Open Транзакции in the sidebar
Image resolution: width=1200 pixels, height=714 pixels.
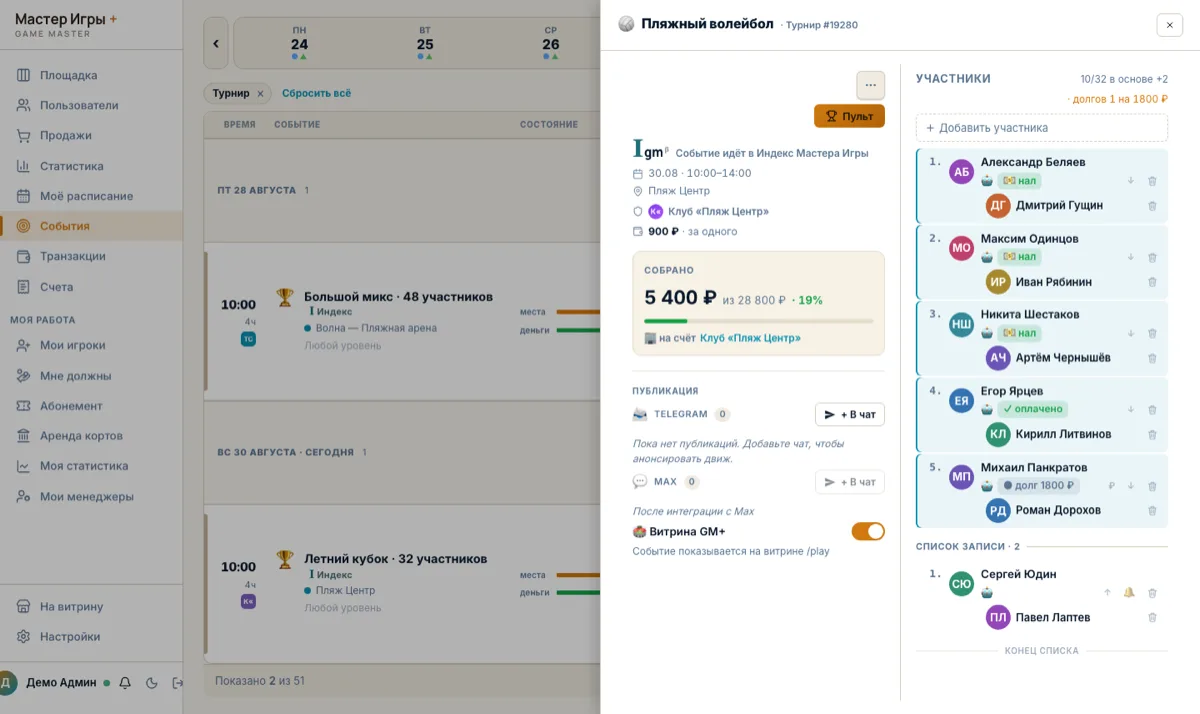click(x=91, y=256)
